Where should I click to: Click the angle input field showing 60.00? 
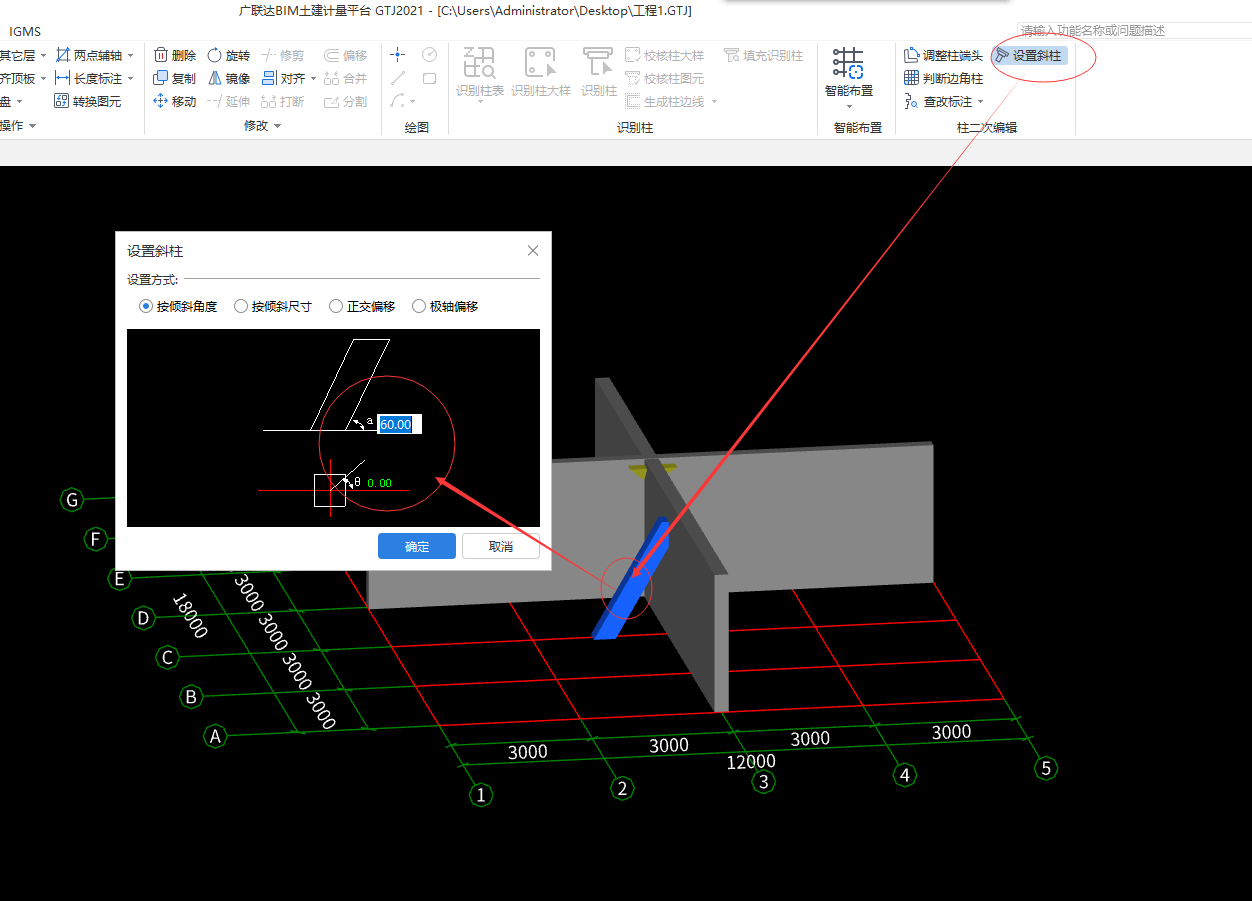(x=400, y=424)
